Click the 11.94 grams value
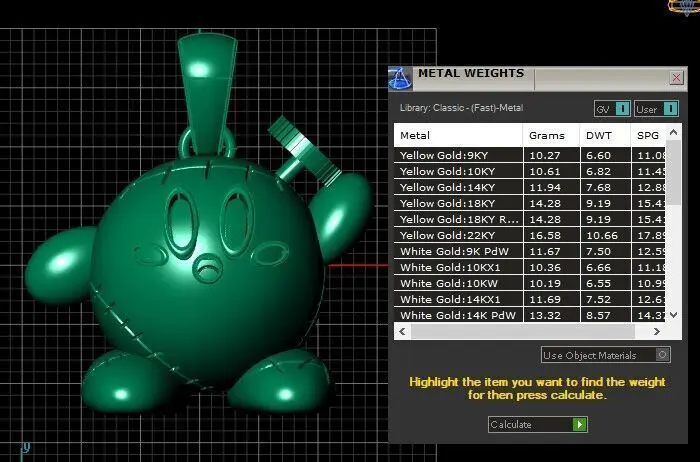The width and height of the screenshot is (700, 462). point(544,187)
